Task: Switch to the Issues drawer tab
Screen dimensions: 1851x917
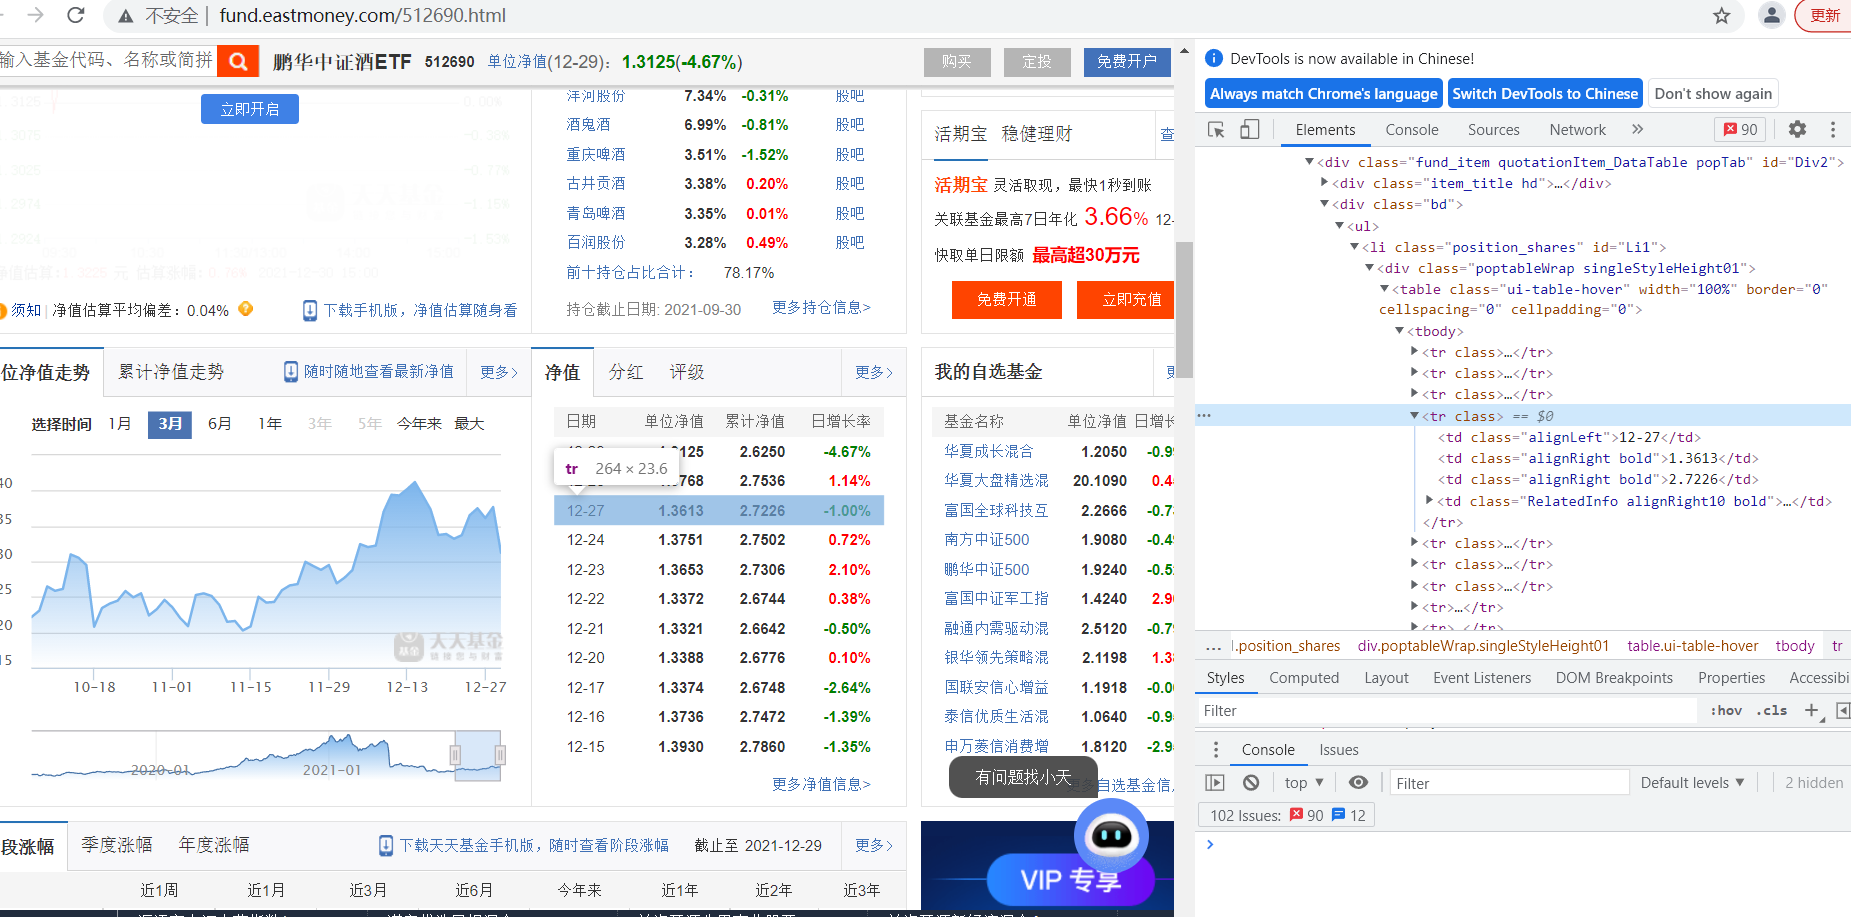Action: pyautogui.click(x=1338, y=750)
